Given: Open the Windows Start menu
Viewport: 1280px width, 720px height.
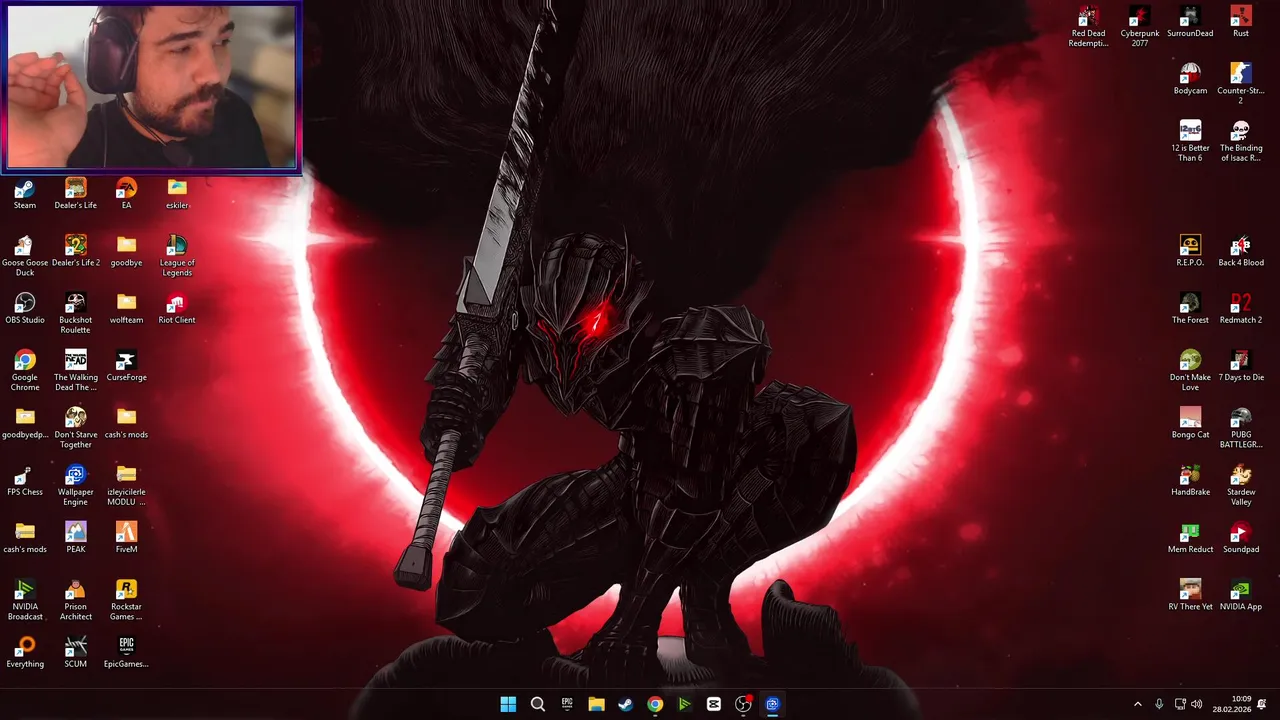Looking at the screenshot, I should coord(508,704).
